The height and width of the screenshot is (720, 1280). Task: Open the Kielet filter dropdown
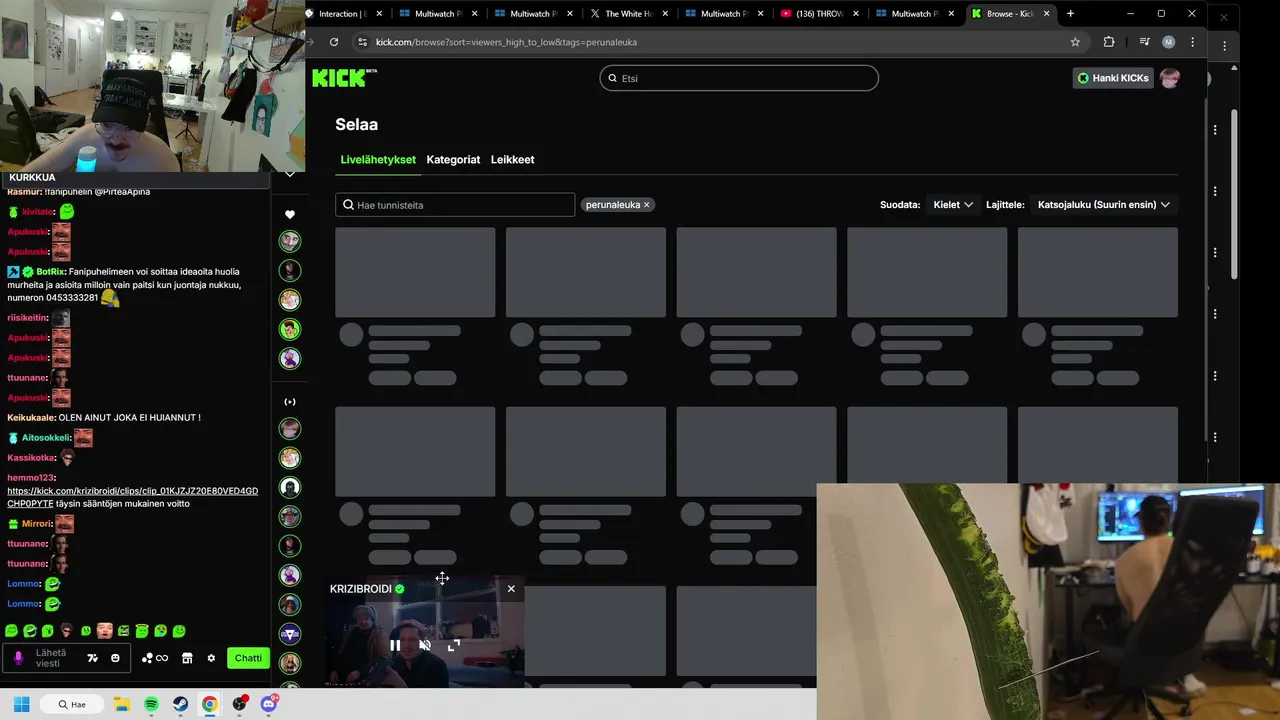953,205
